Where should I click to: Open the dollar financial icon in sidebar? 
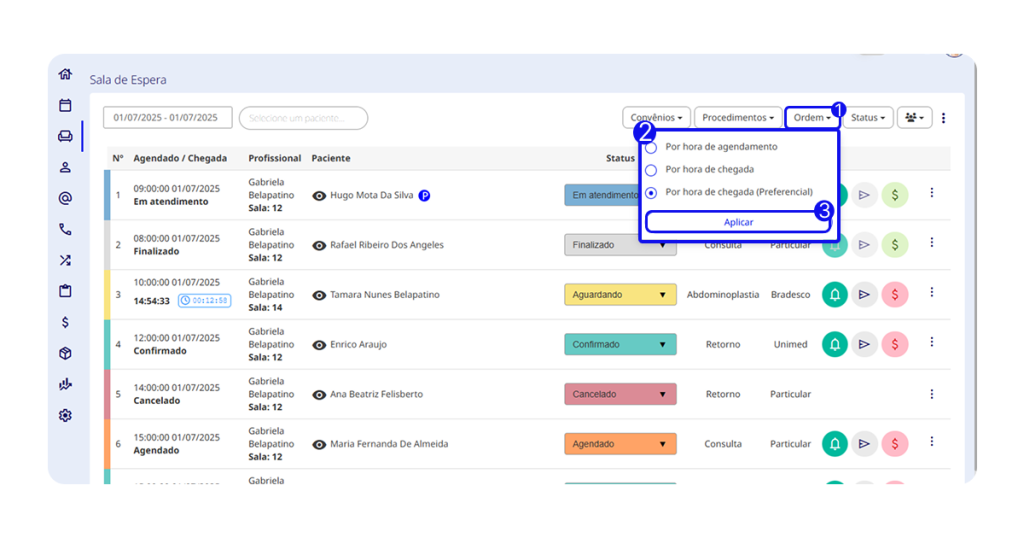65,322
